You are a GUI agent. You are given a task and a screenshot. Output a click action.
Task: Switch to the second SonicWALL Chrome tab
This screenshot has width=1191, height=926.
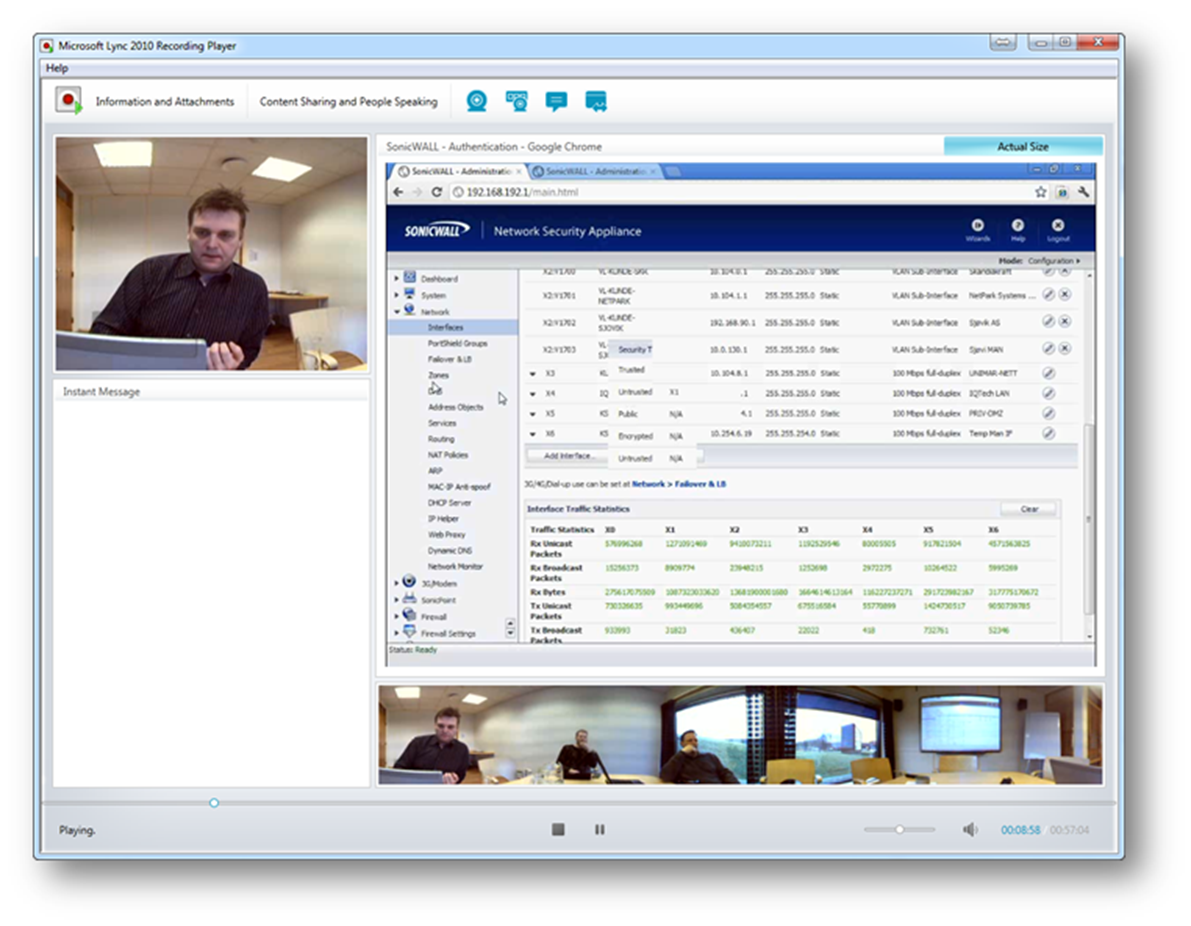tap(594, 172)
